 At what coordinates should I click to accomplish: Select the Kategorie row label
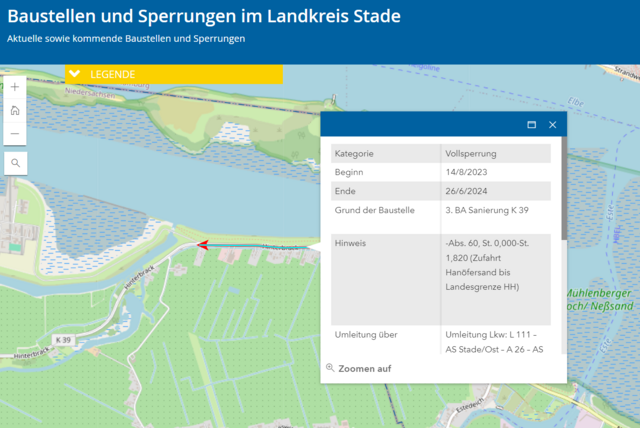[x=354, y=154]
